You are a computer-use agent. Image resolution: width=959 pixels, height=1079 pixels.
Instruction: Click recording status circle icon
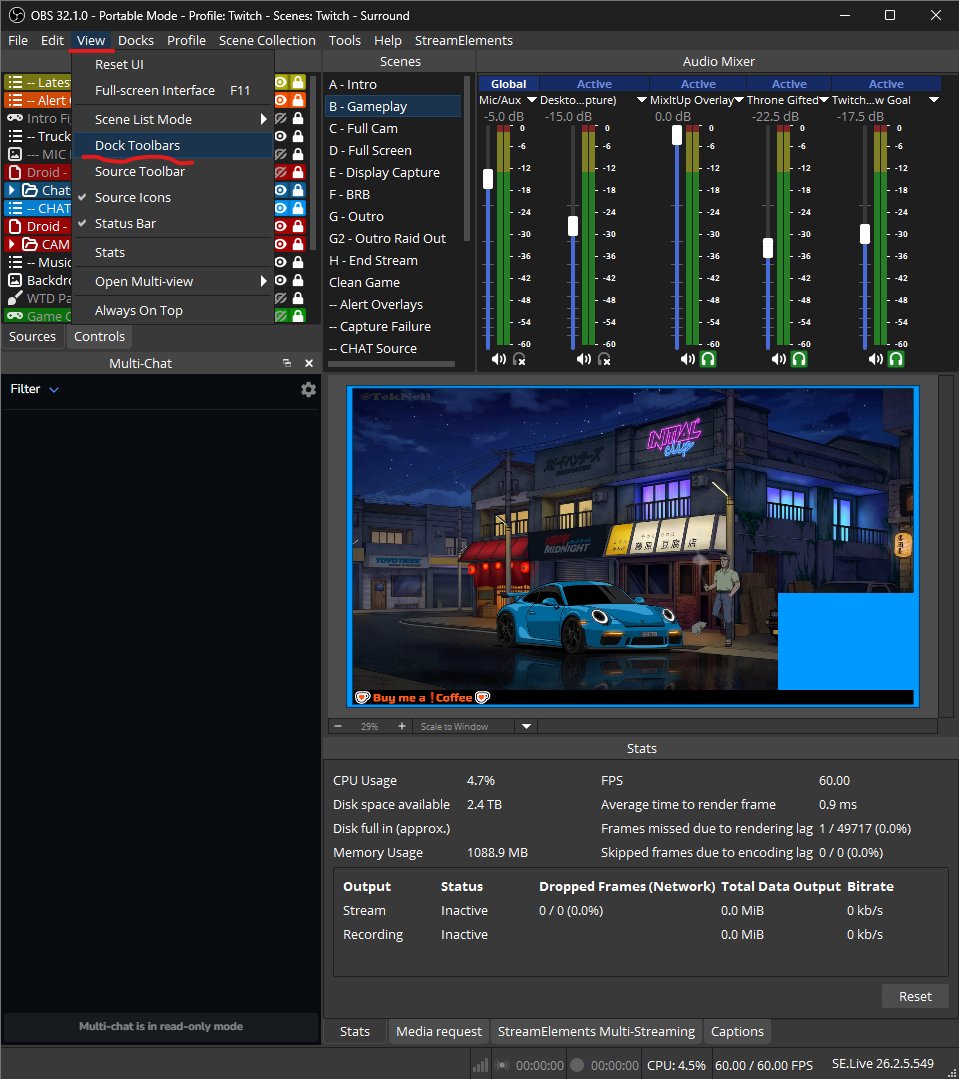coord(577,1065)
